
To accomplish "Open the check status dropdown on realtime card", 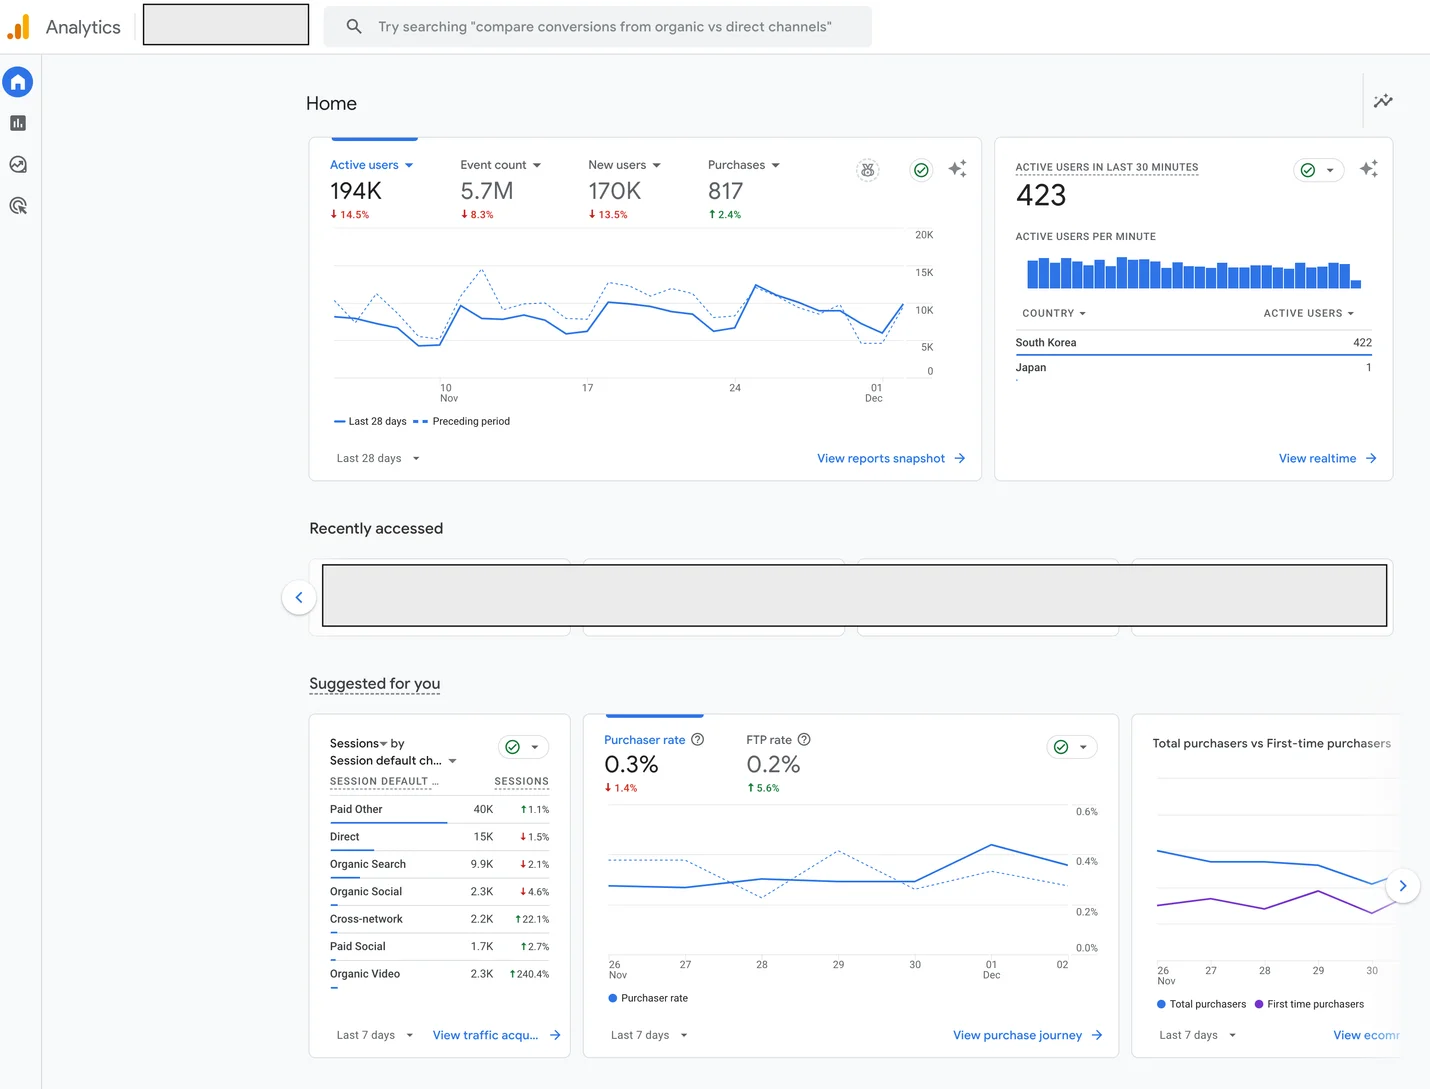I will coord(1317,170).
